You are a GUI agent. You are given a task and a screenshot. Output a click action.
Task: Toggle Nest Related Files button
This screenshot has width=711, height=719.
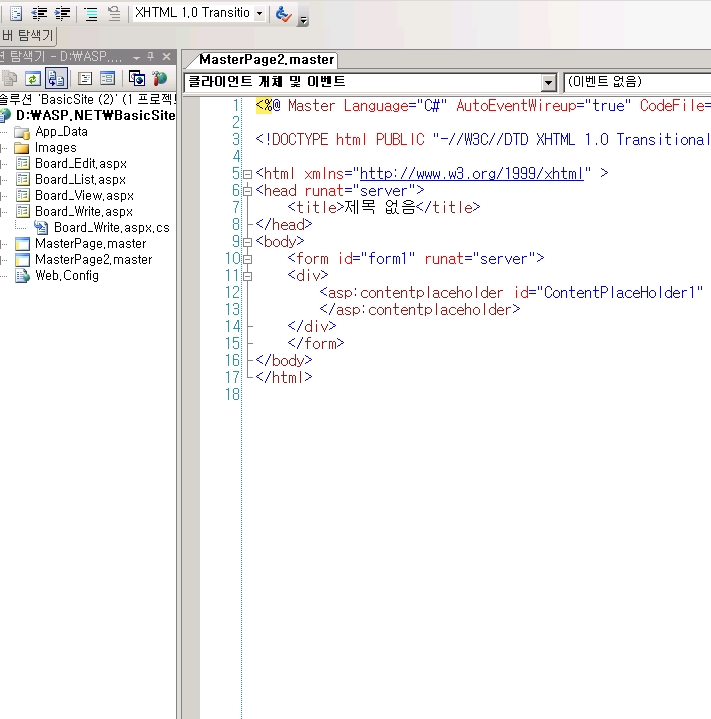tap(56, 78)
